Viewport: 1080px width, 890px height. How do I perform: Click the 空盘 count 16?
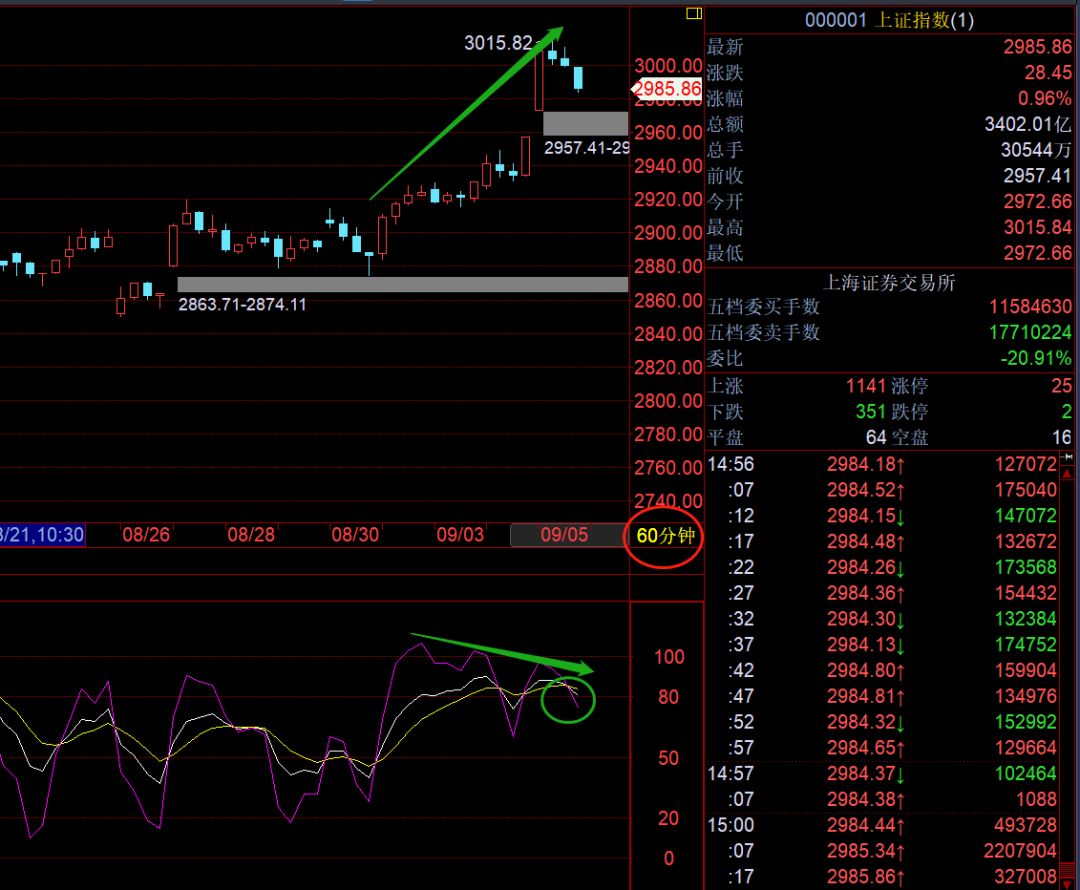[1061, 437]
